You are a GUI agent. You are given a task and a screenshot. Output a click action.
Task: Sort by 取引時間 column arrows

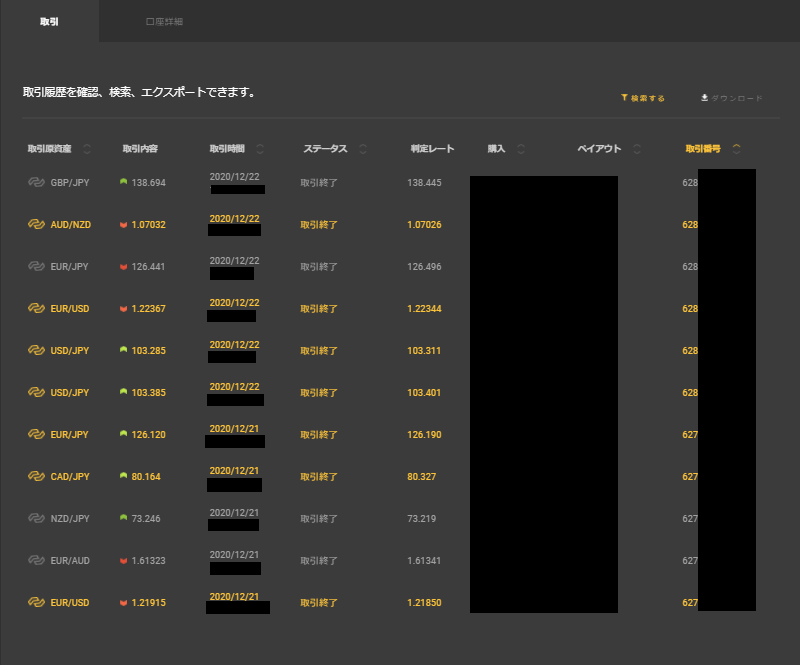click(x=260, y=149)
